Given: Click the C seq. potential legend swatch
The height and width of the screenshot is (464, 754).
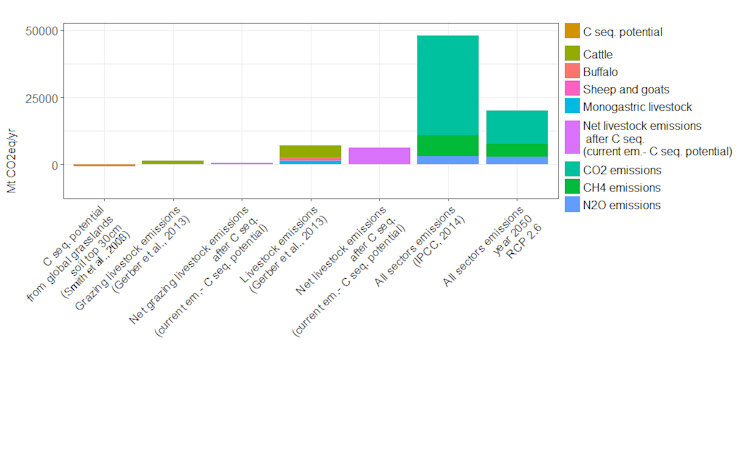Looking at the screenshot, I should (x=572, y=31).
